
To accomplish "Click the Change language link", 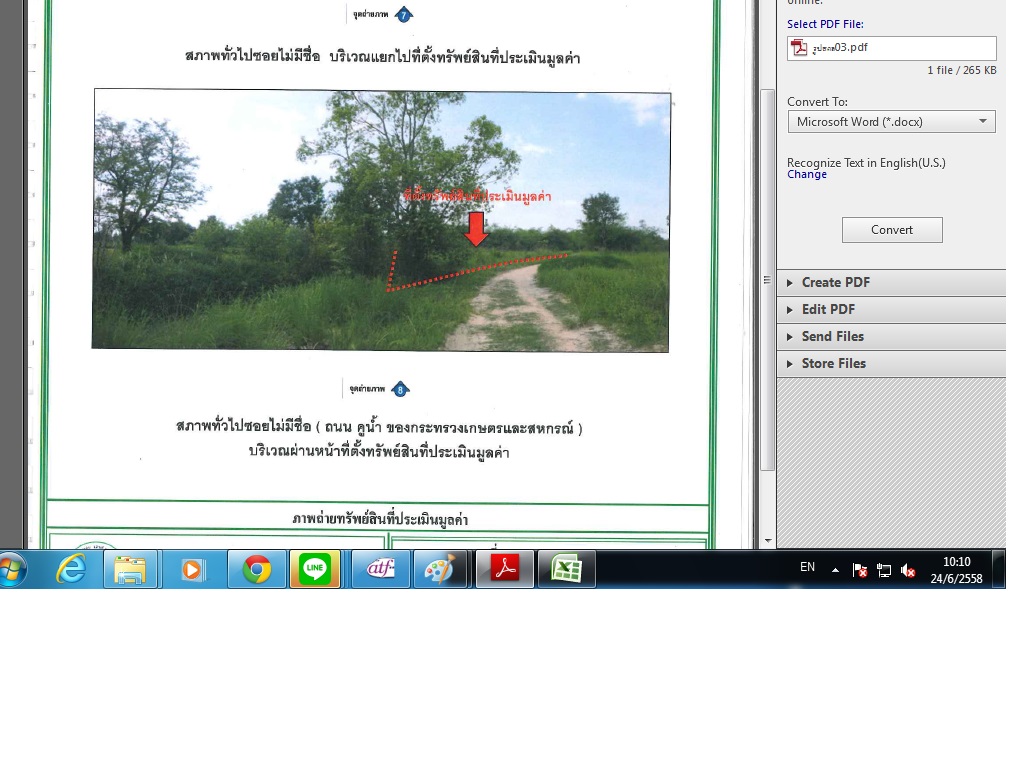I will pyautogui.click(x=807, y=174).
